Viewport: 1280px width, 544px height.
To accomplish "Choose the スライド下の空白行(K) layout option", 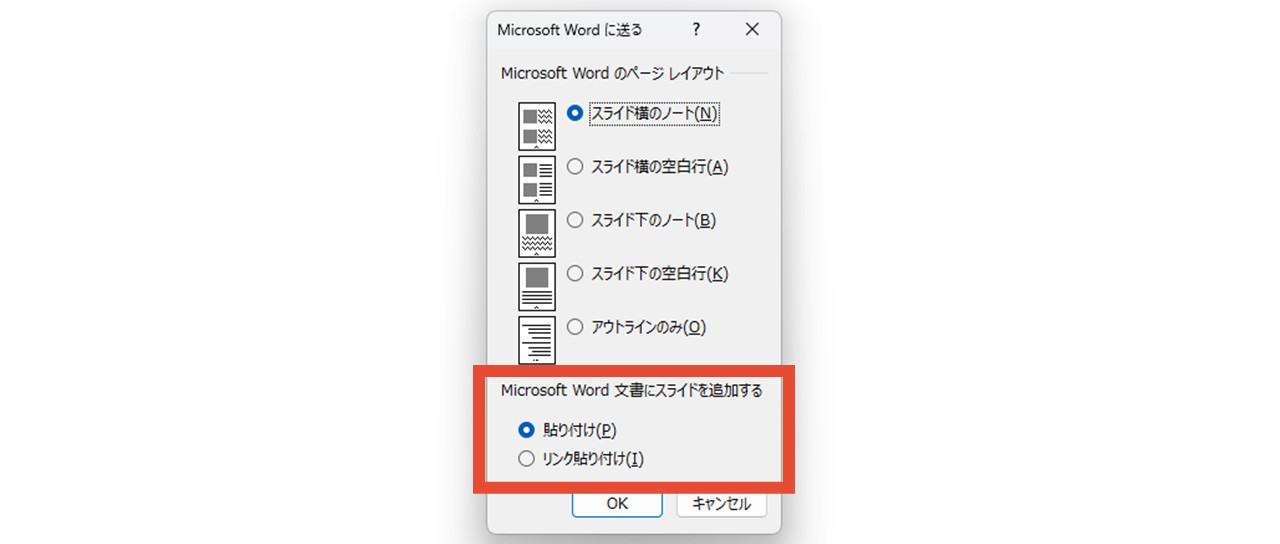I will point(647,273).
